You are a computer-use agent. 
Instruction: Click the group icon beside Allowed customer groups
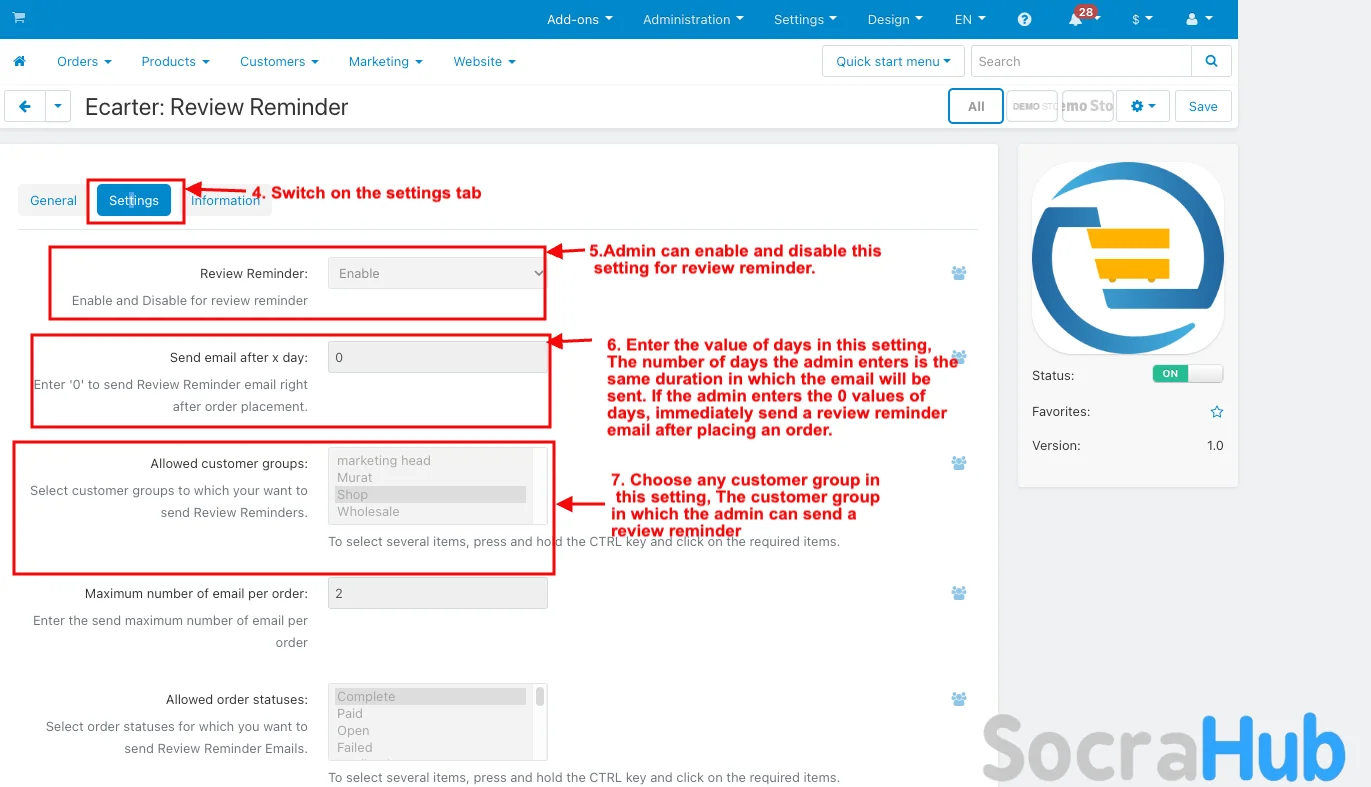tap(959, 463)
